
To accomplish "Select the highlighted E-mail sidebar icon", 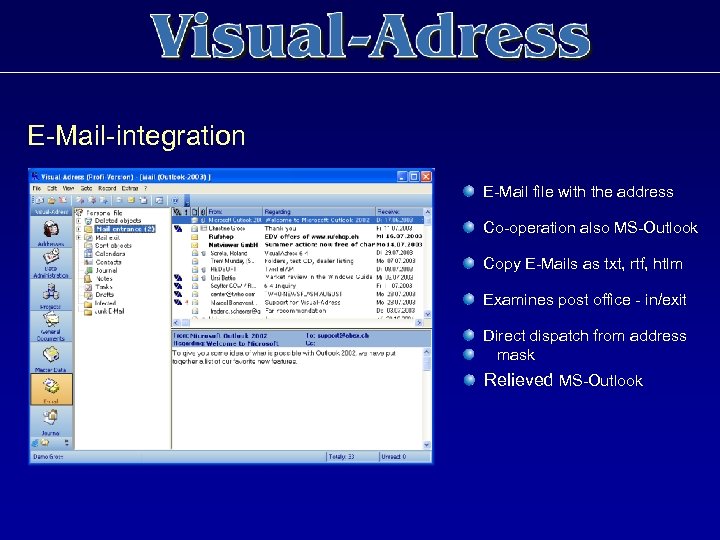I will coord(51,389).
